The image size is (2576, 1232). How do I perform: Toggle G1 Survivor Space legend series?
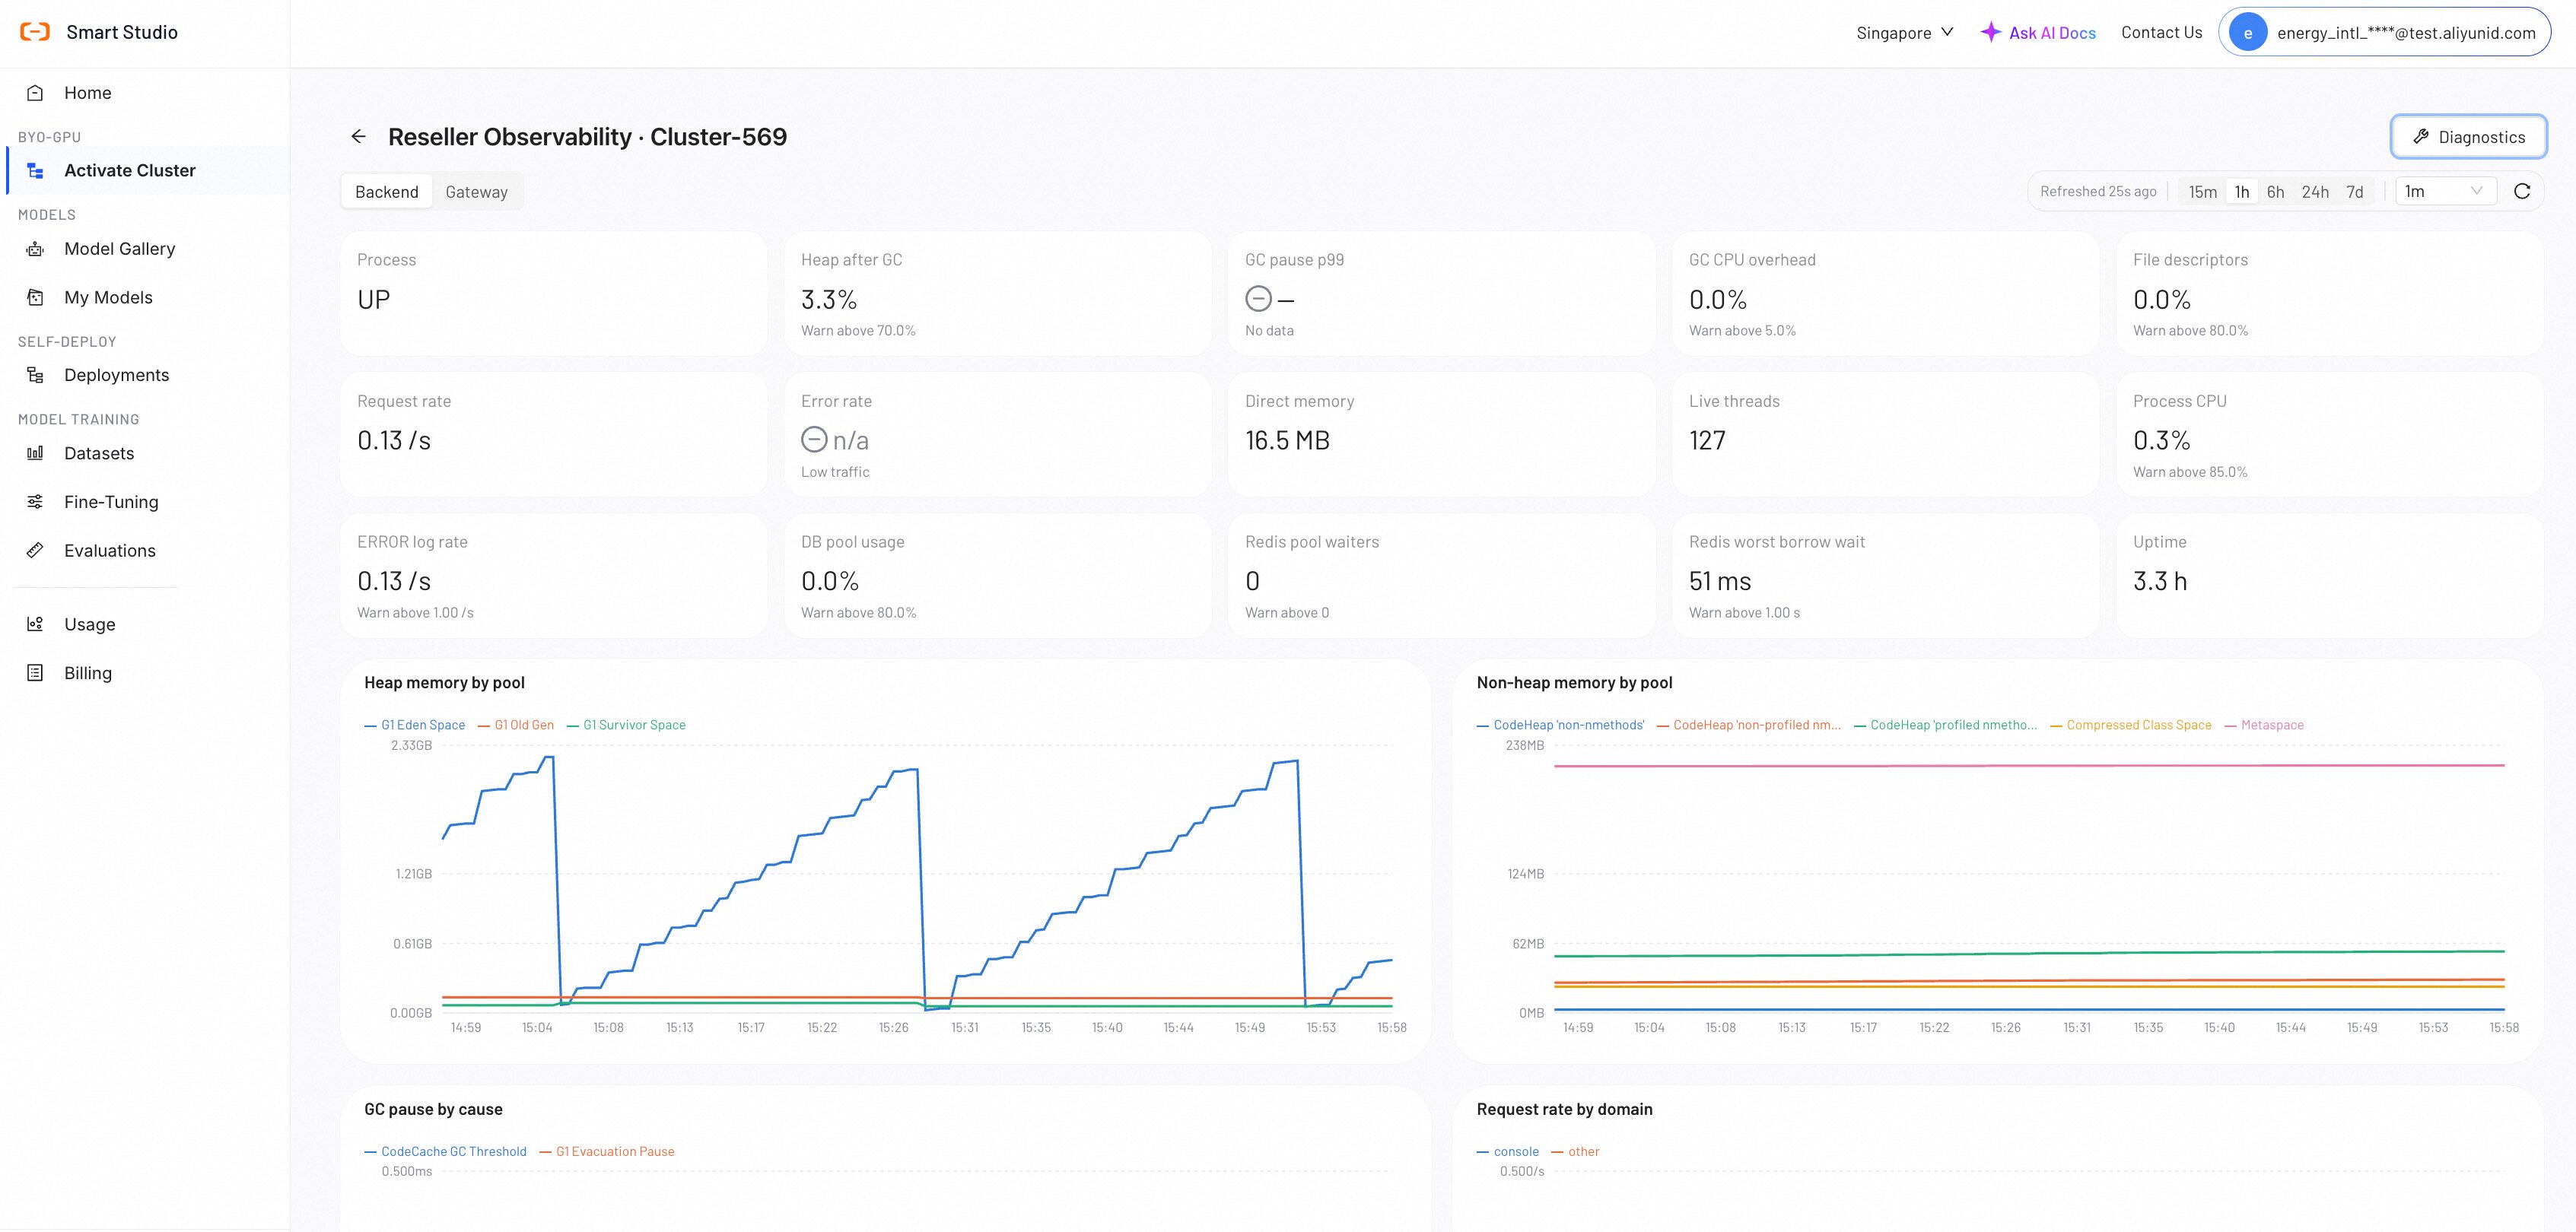[626, 725]
